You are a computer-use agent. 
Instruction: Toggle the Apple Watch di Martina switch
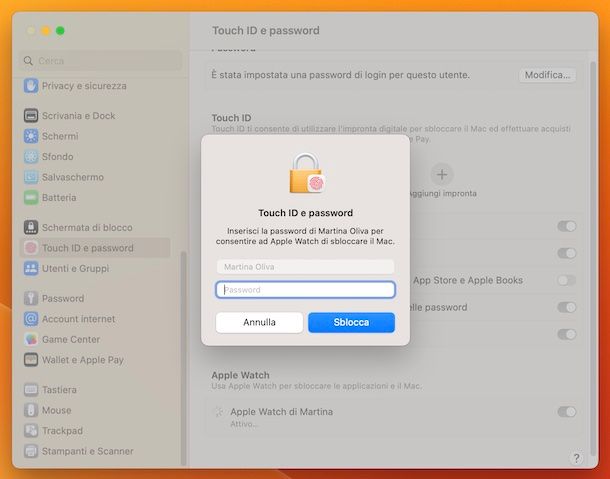(566, 412)
